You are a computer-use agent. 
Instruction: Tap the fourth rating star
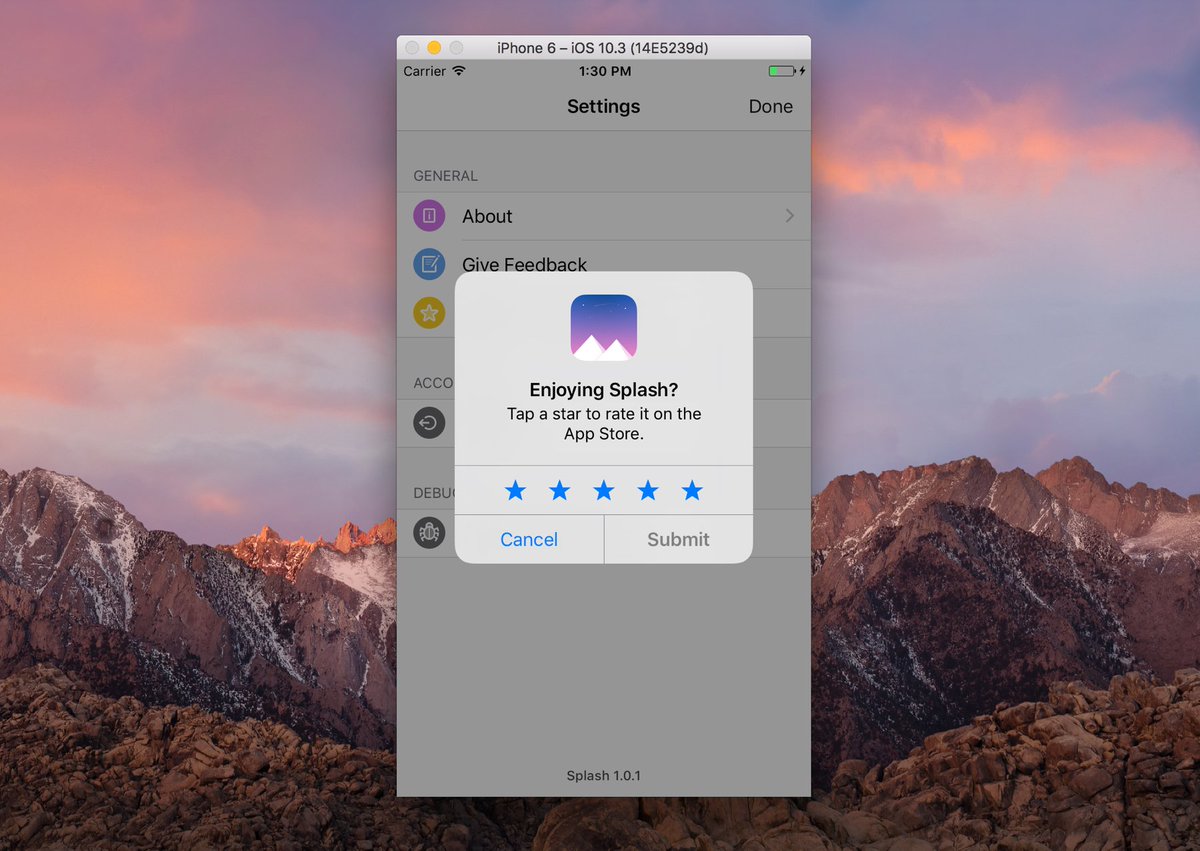click(x=648, y=490)
